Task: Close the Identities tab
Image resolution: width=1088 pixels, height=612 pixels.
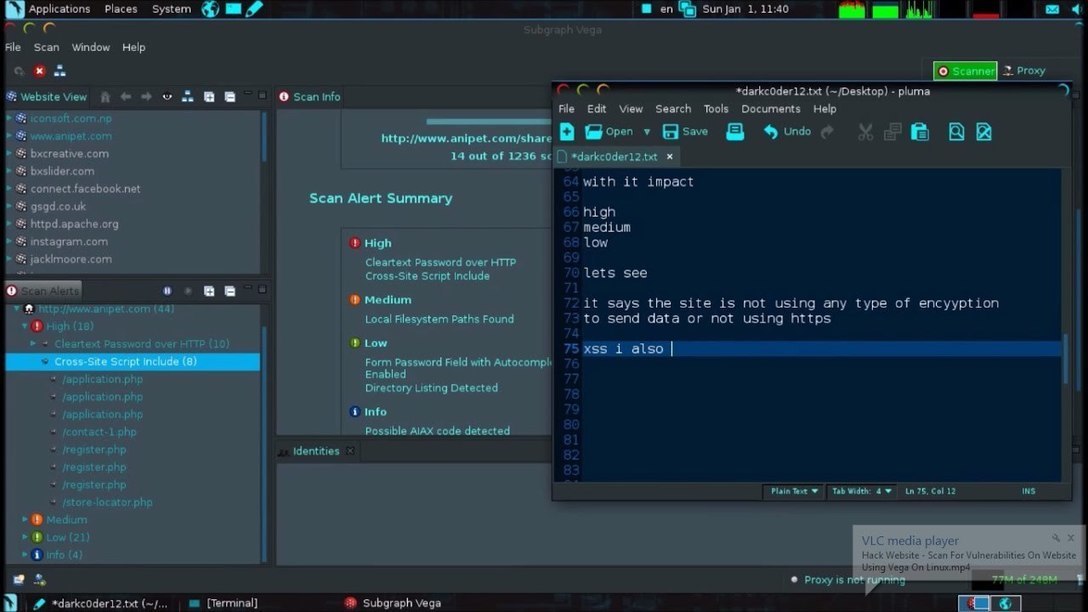Action: tap(350, 451)
